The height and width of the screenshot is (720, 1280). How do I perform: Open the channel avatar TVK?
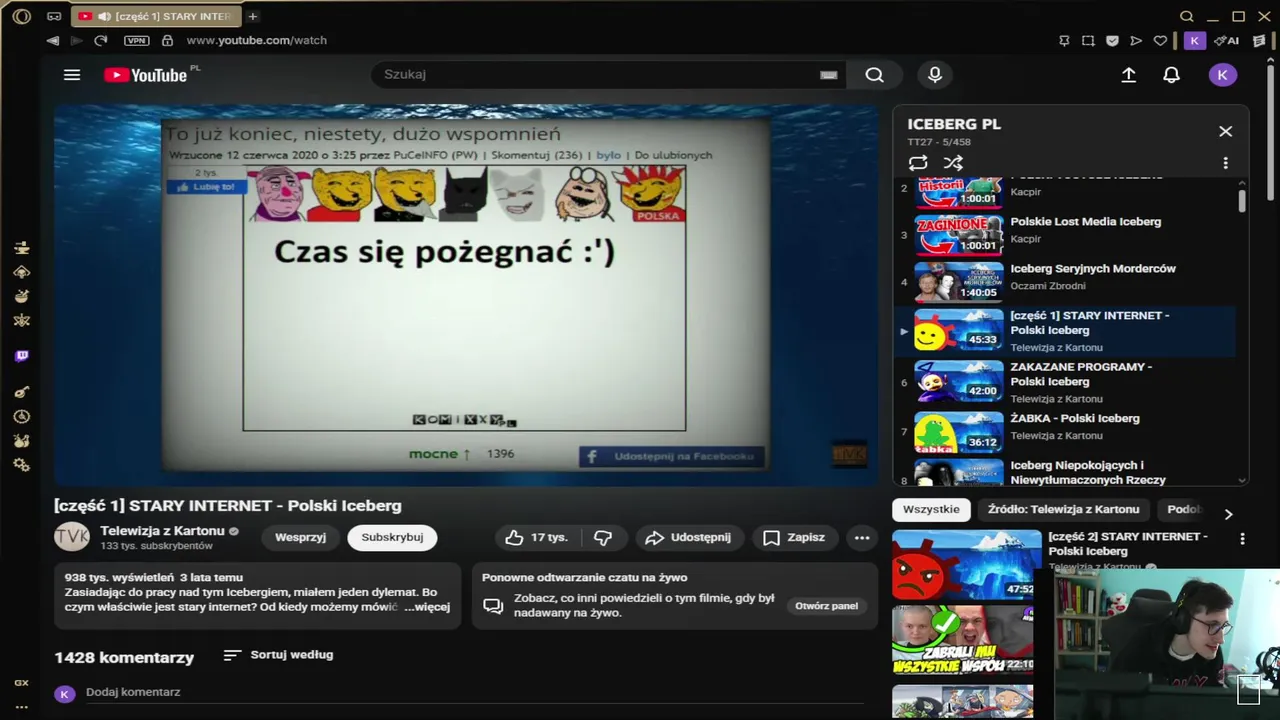click(x=72, y=537)
